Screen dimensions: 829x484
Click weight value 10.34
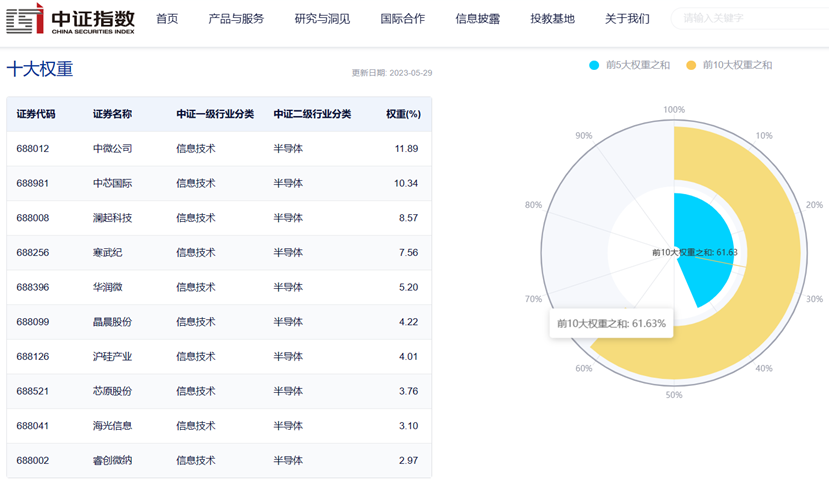[x=406, y=184]
